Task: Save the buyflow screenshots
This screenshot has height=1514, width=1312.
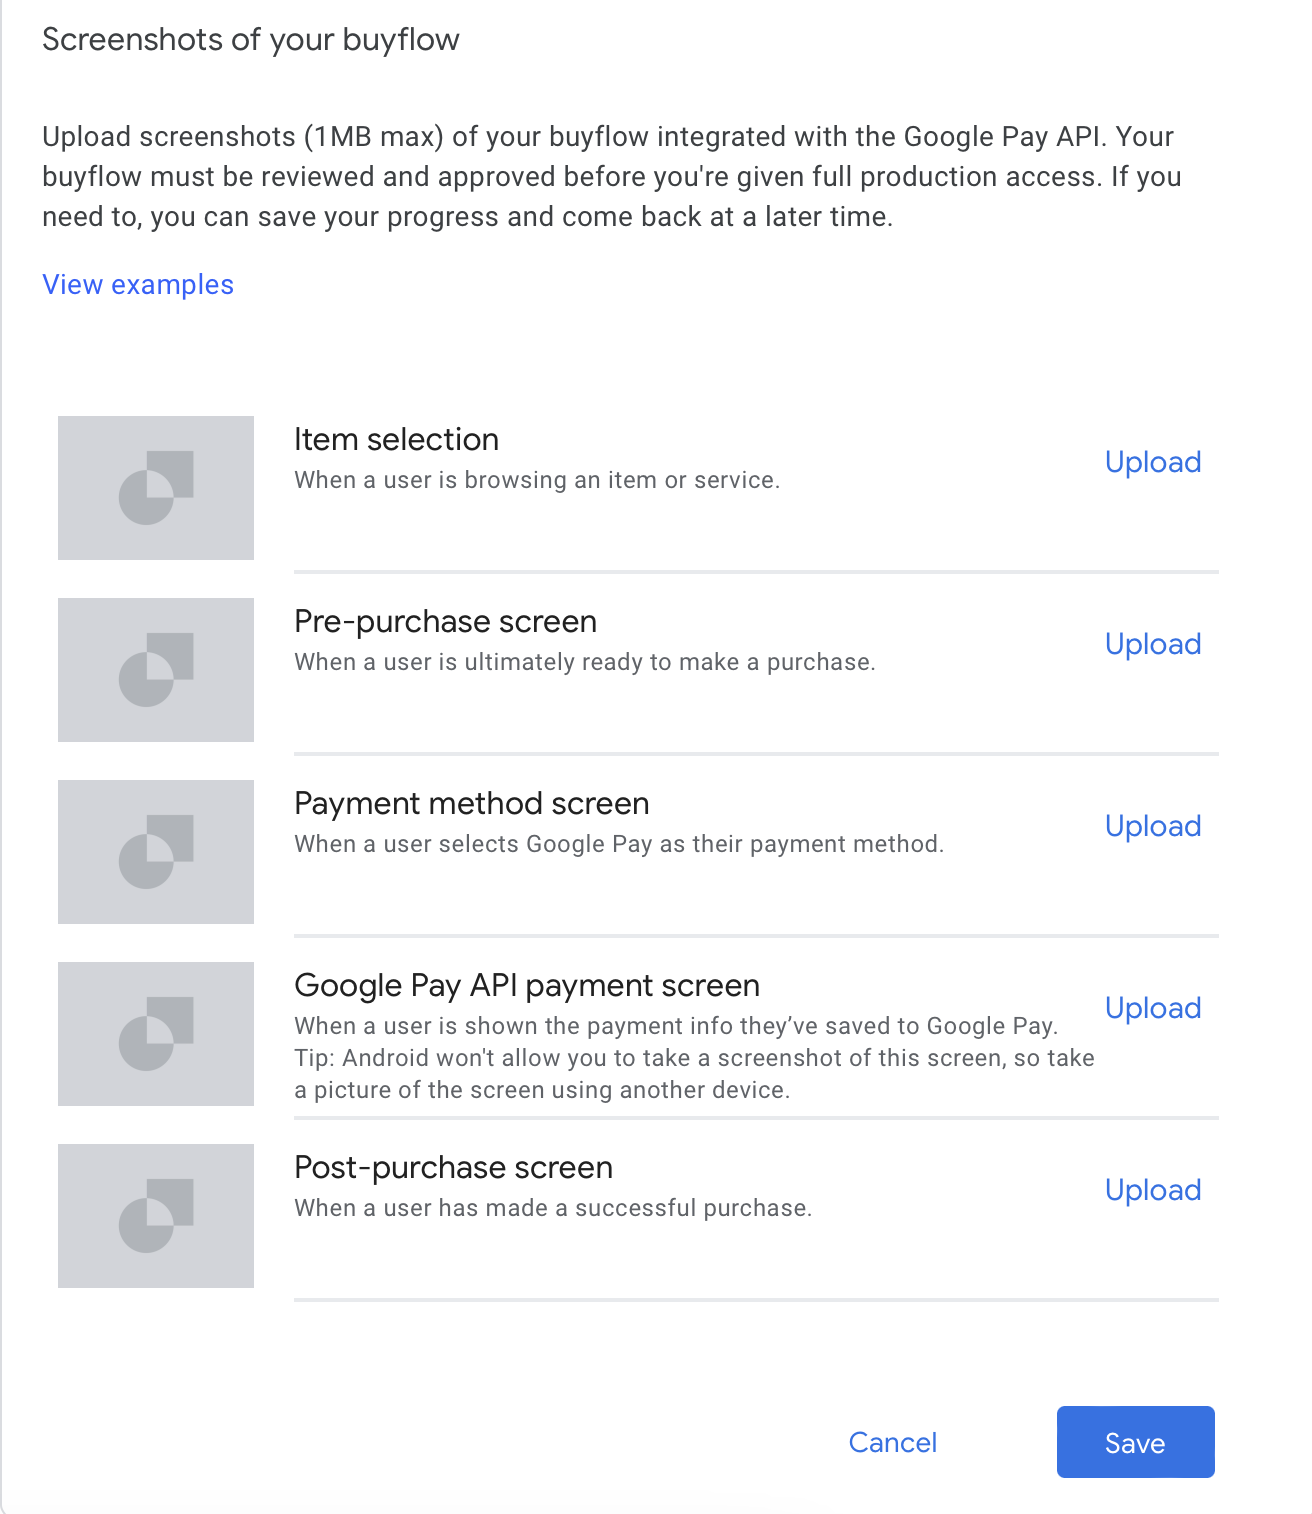Action: [x=1136, y=1442]
